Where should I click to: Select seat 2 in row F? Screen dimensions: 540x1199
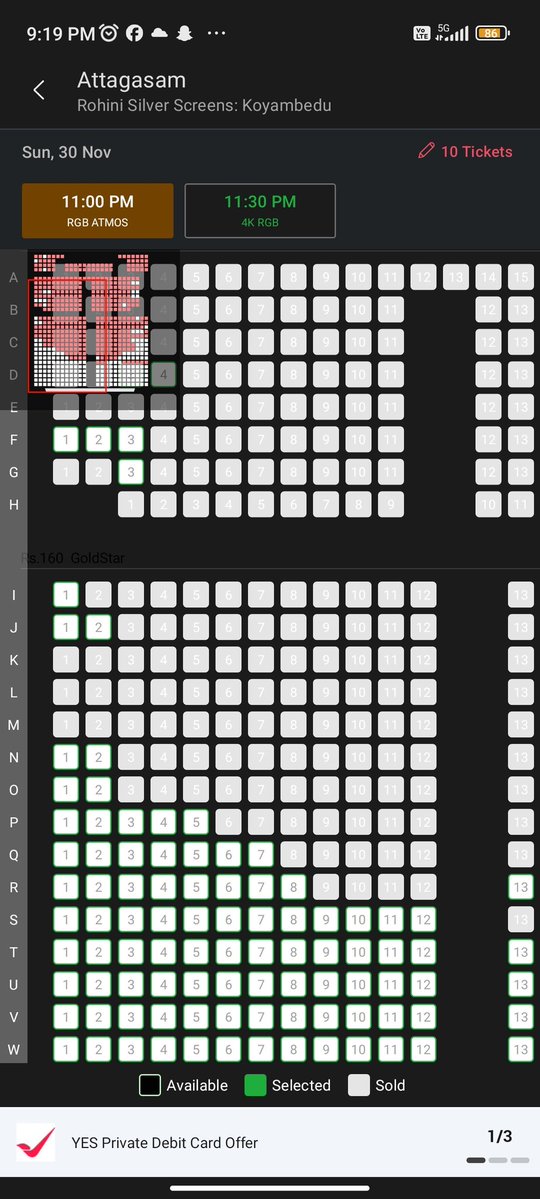coord(98,439)
